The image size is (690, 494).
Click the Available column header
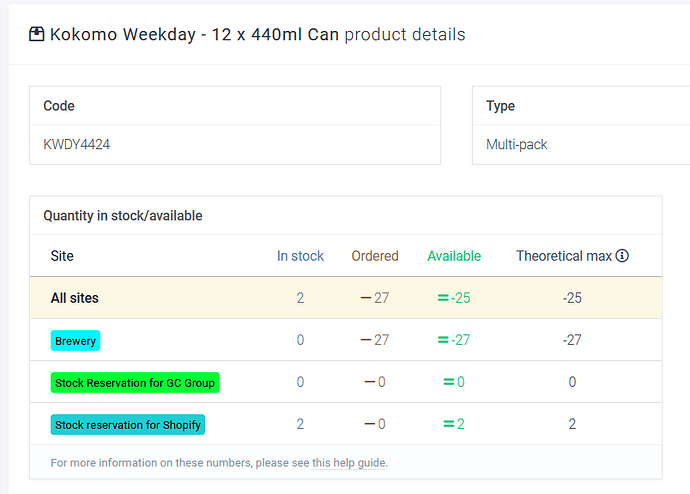tap(454, 256)
